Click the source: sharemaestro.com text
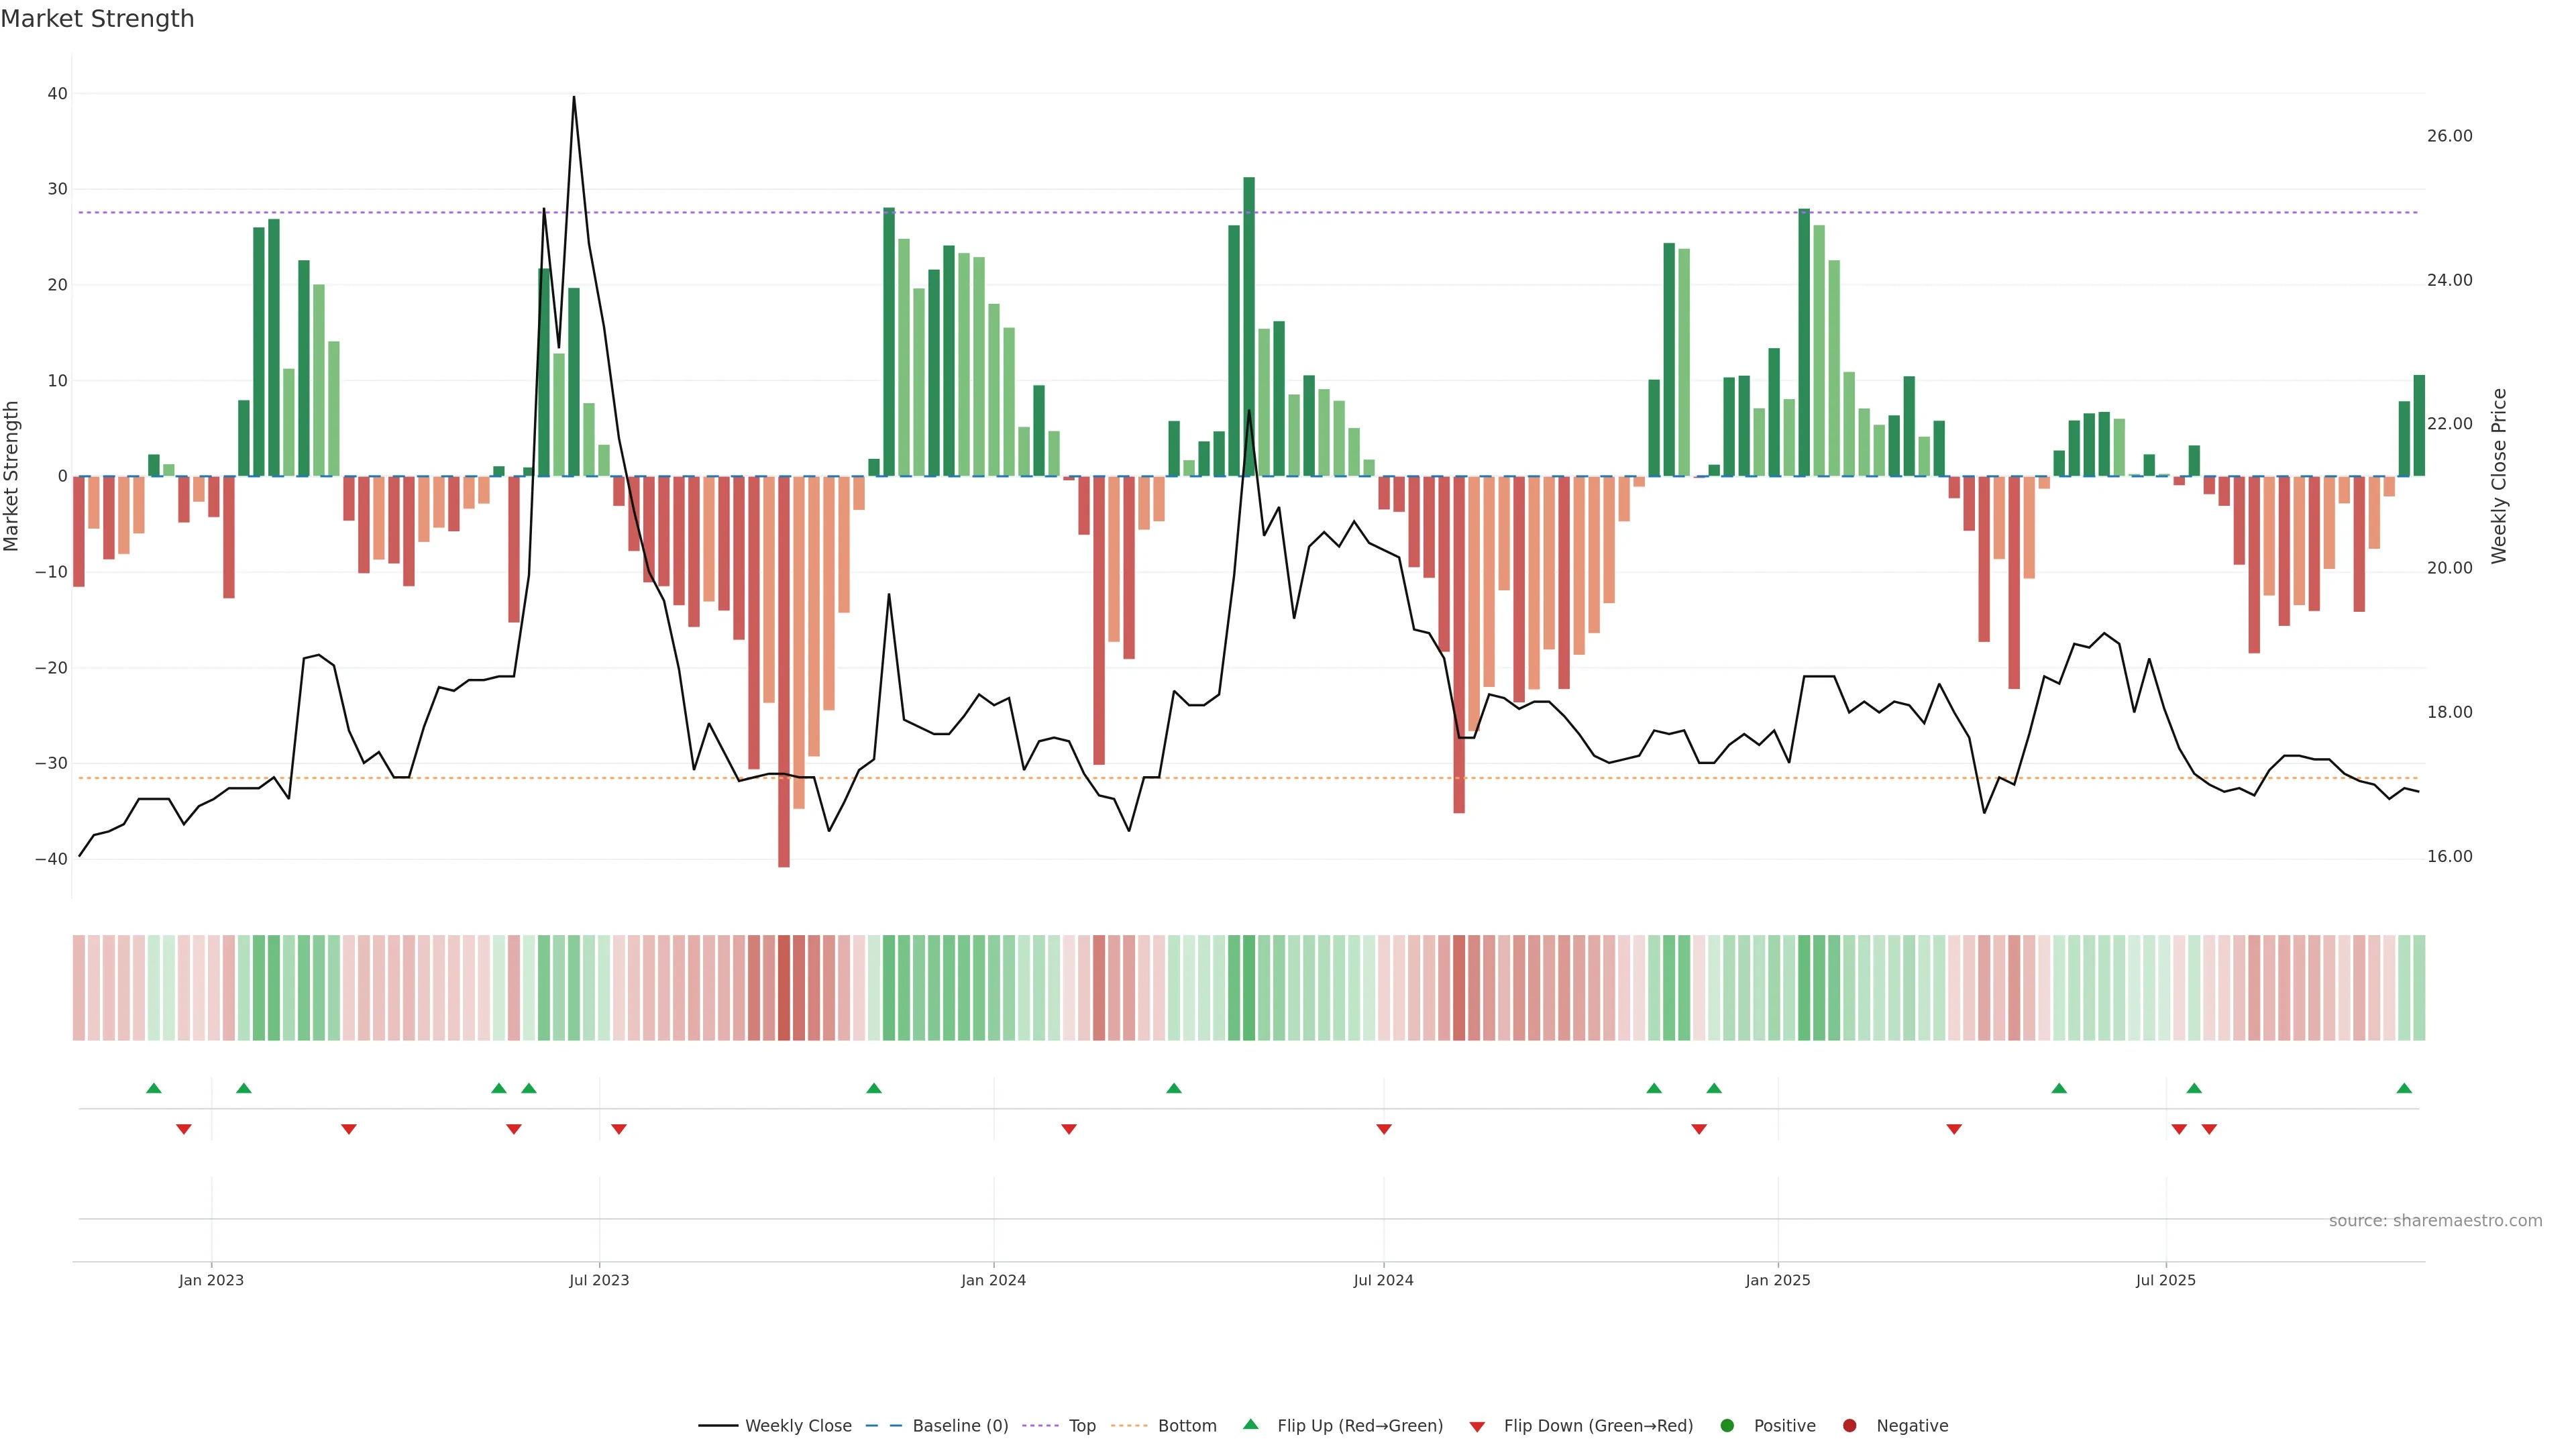Image resolution: width=2576 pixels, height=1449 pixels. coord(2435,1221)
